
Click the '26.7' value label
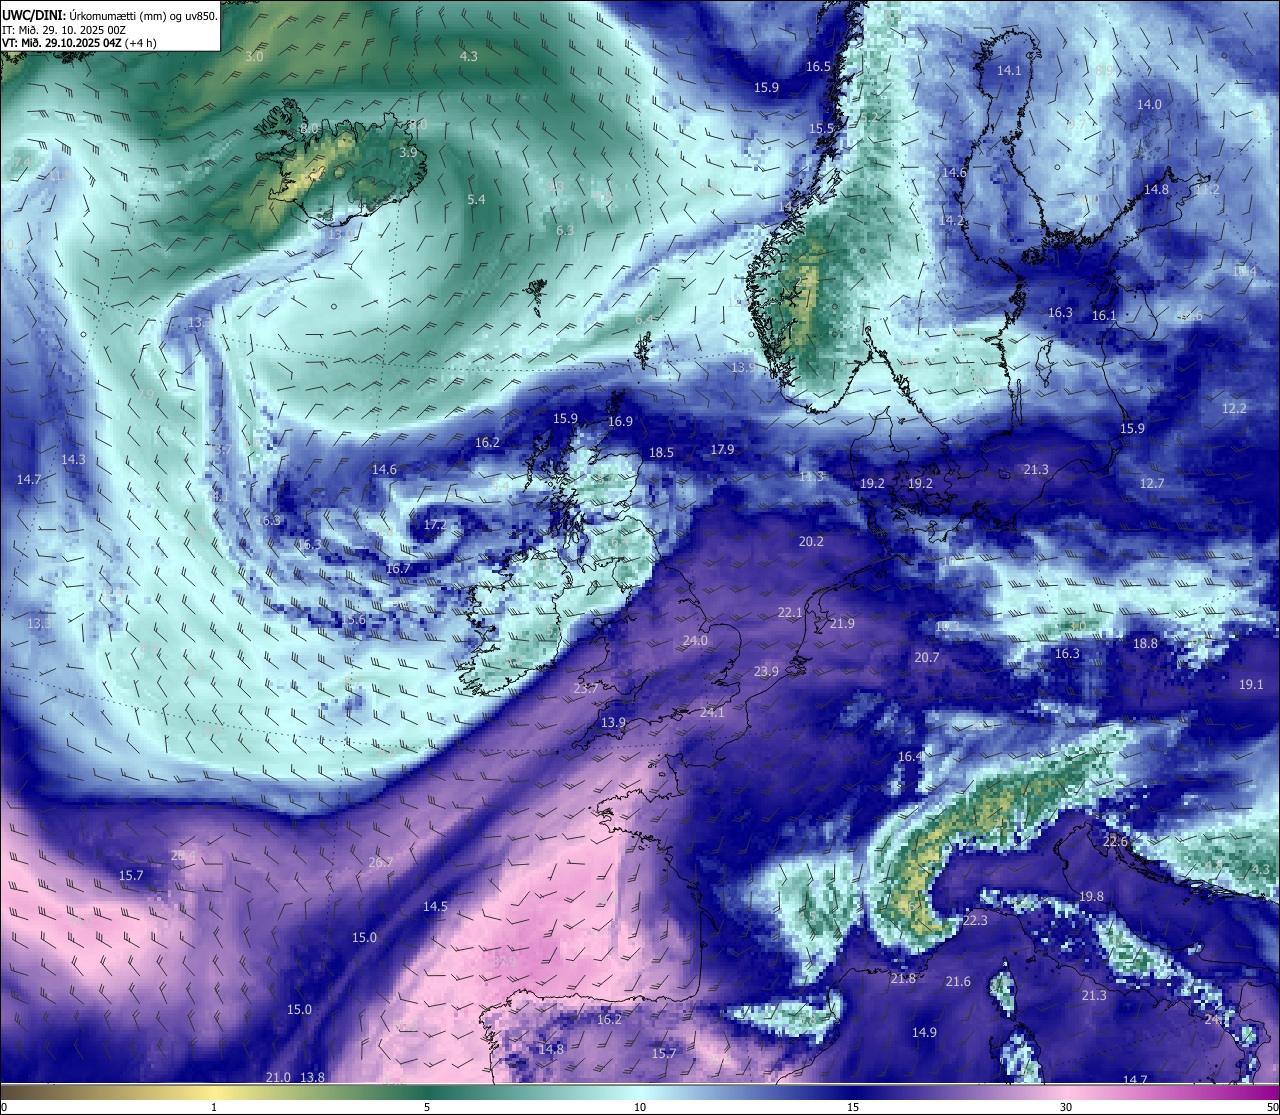[x=380, y=862]
